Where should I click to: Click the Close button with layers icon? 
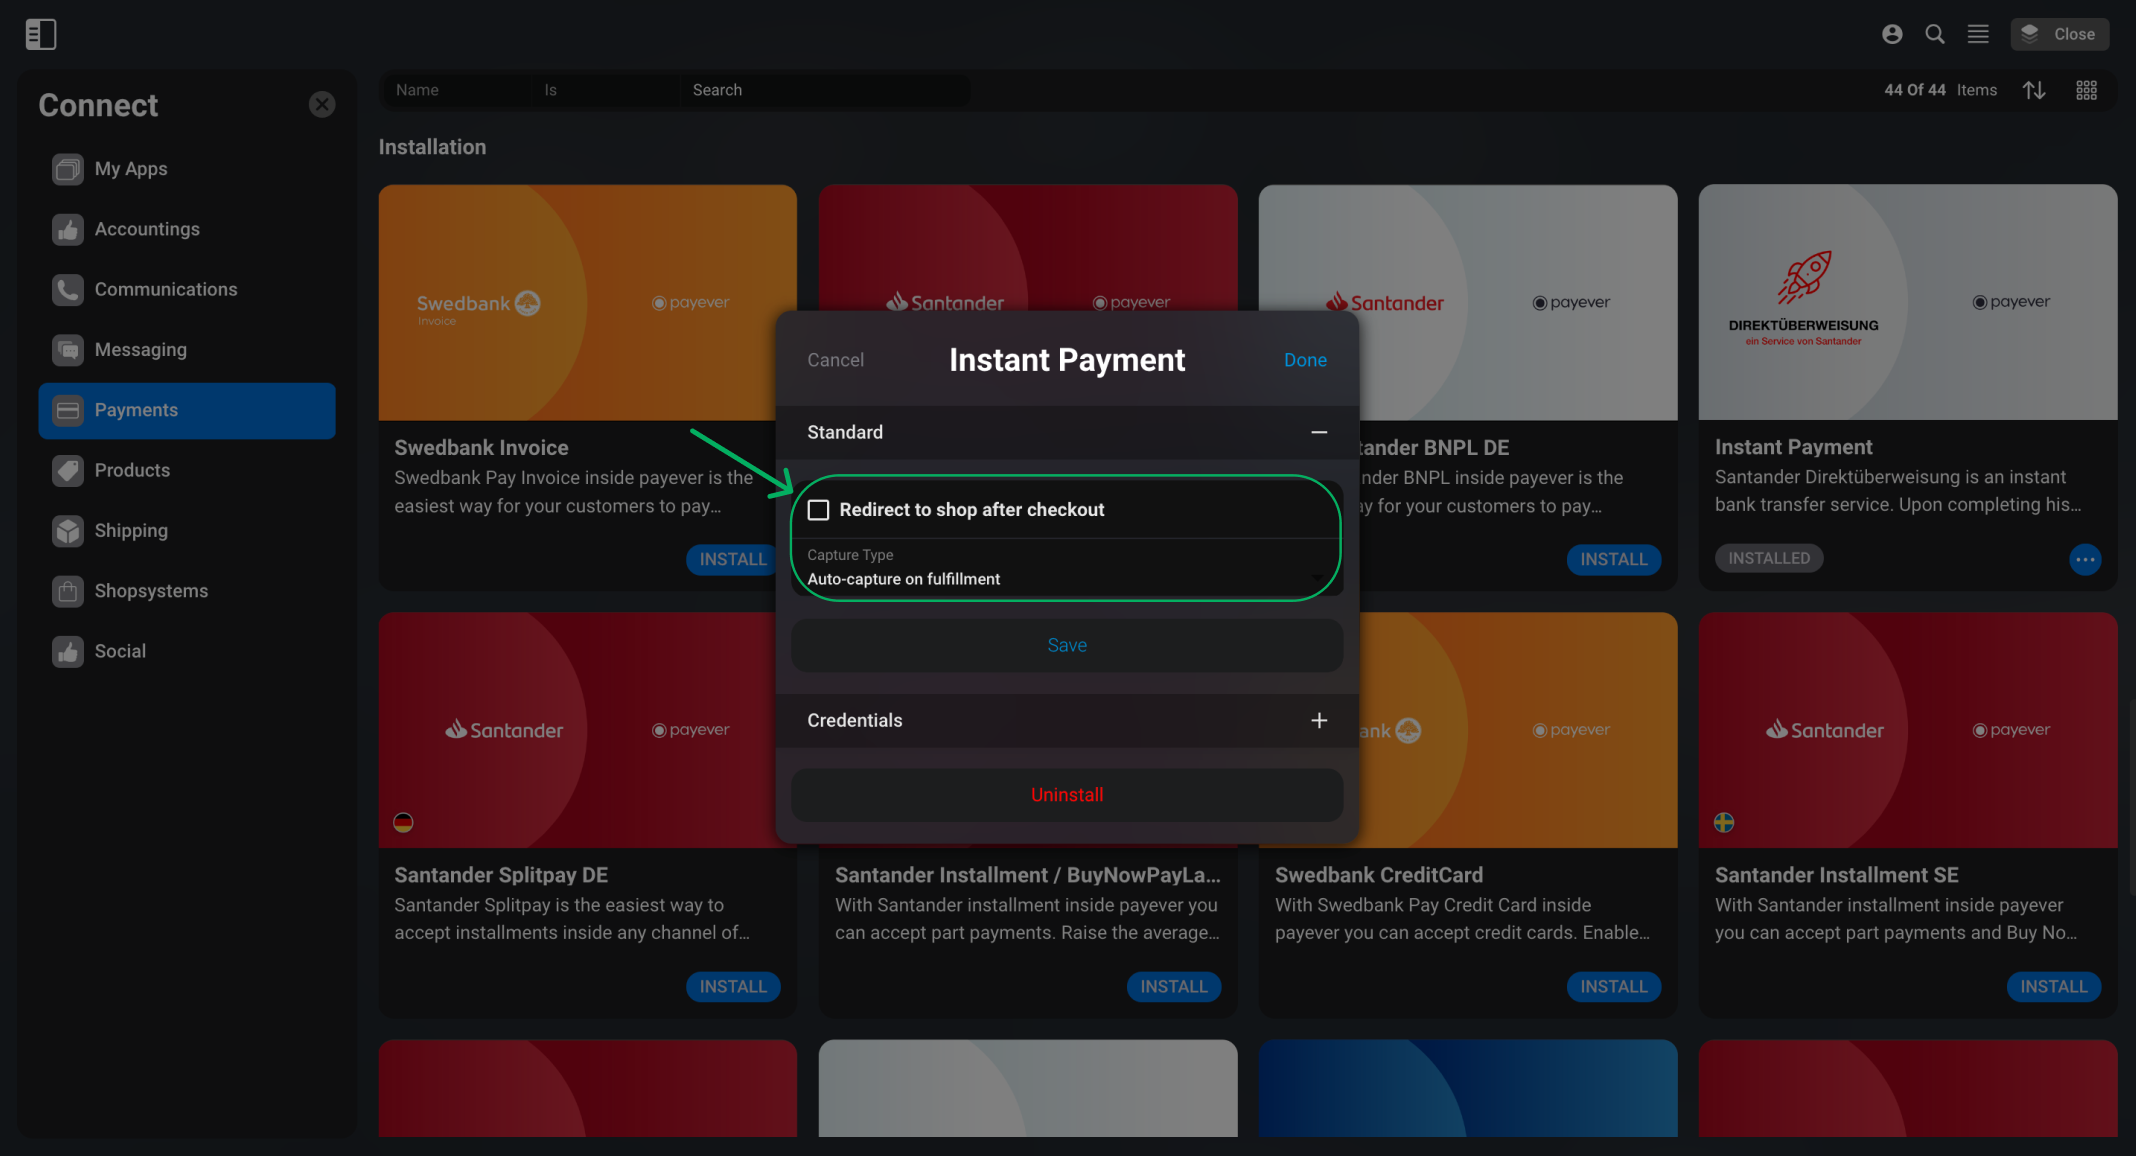coord(2059,34)
